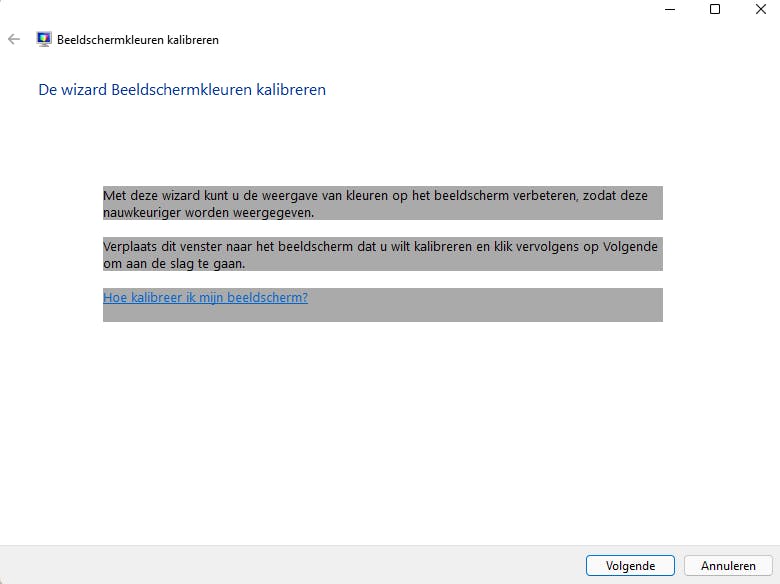Click the Volgende button
Image resolution: width=780 pixels, height=584 pixels.
point(630,566)
